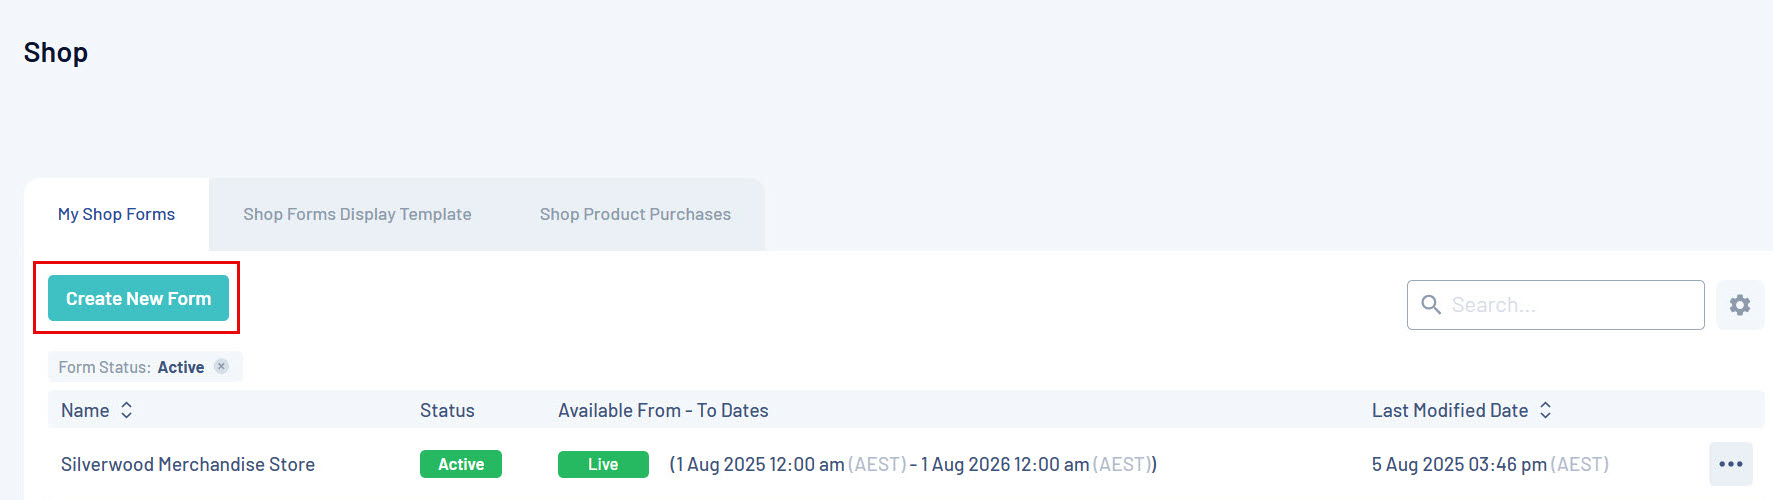Viewport: 1773px width, 500px height.
Task: Open three-dot menu for Silverwood Merchandise Store
Action: pos(1730,464)
